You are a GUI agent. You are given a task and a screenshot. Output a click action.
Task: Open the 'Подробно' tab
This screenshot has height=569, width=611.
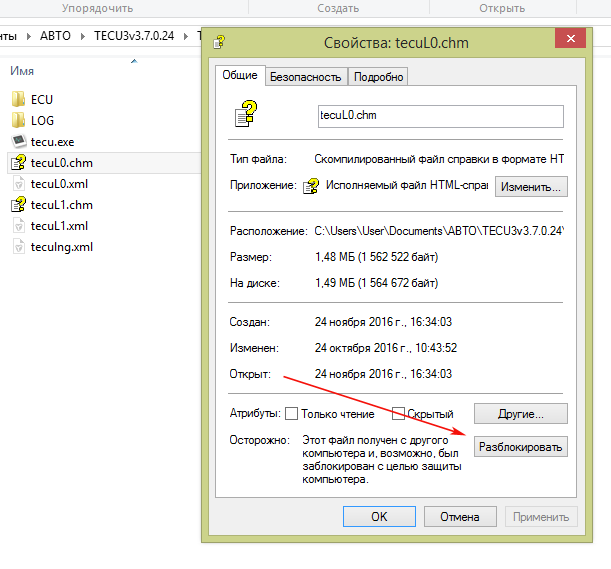coord(378,77)
